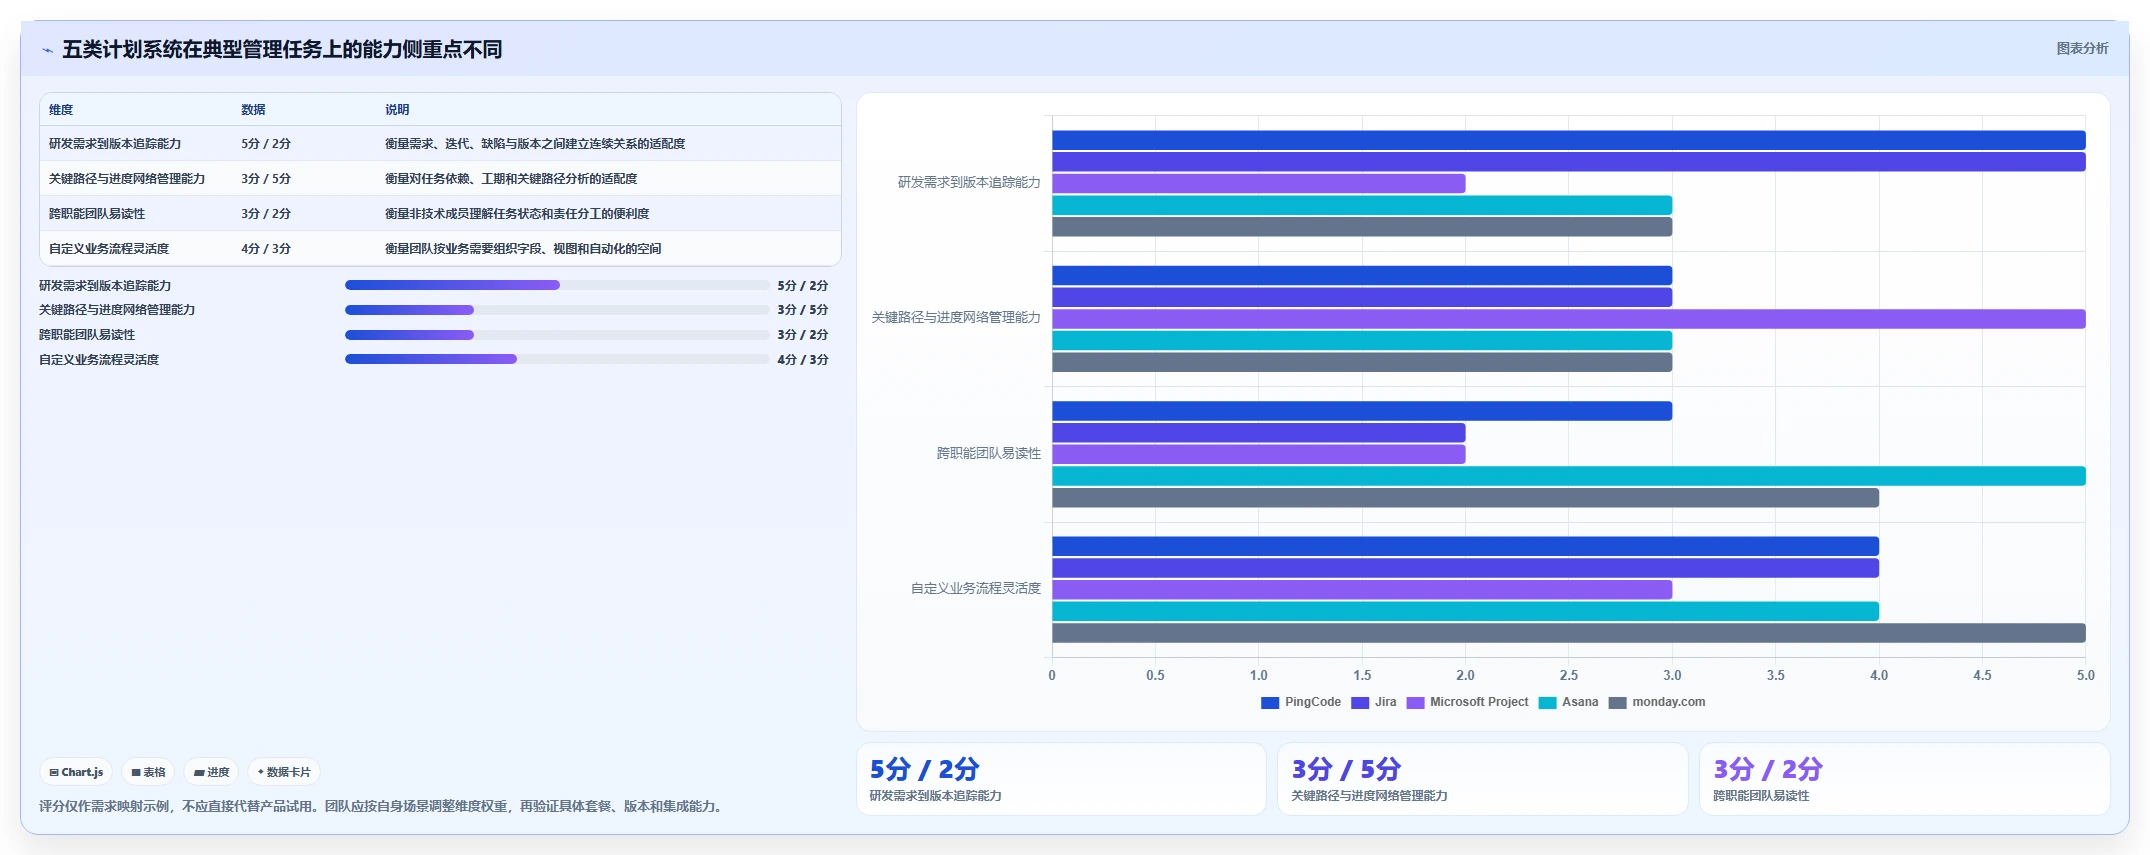
Task: Click the 进度 tag chip
Action: click(x=211, y=772)
